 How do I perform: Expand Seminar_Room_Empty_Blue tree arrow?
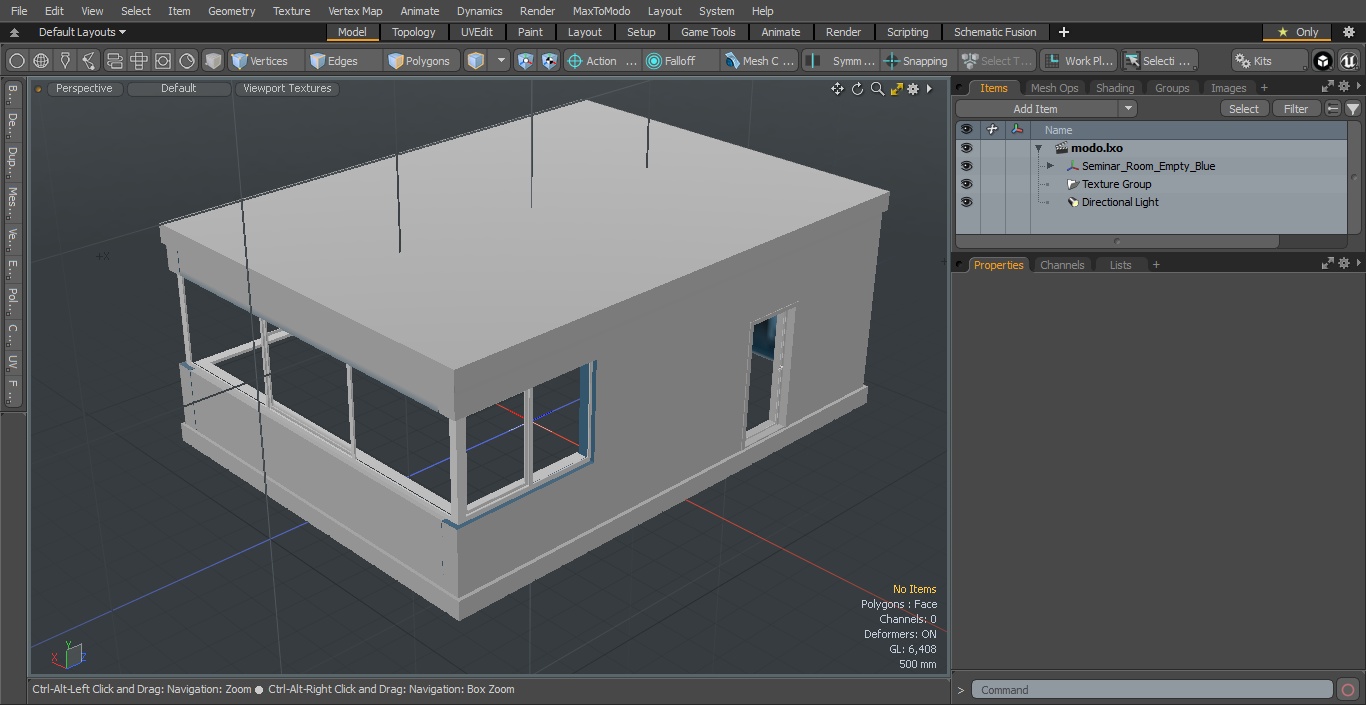point(1050,166)
